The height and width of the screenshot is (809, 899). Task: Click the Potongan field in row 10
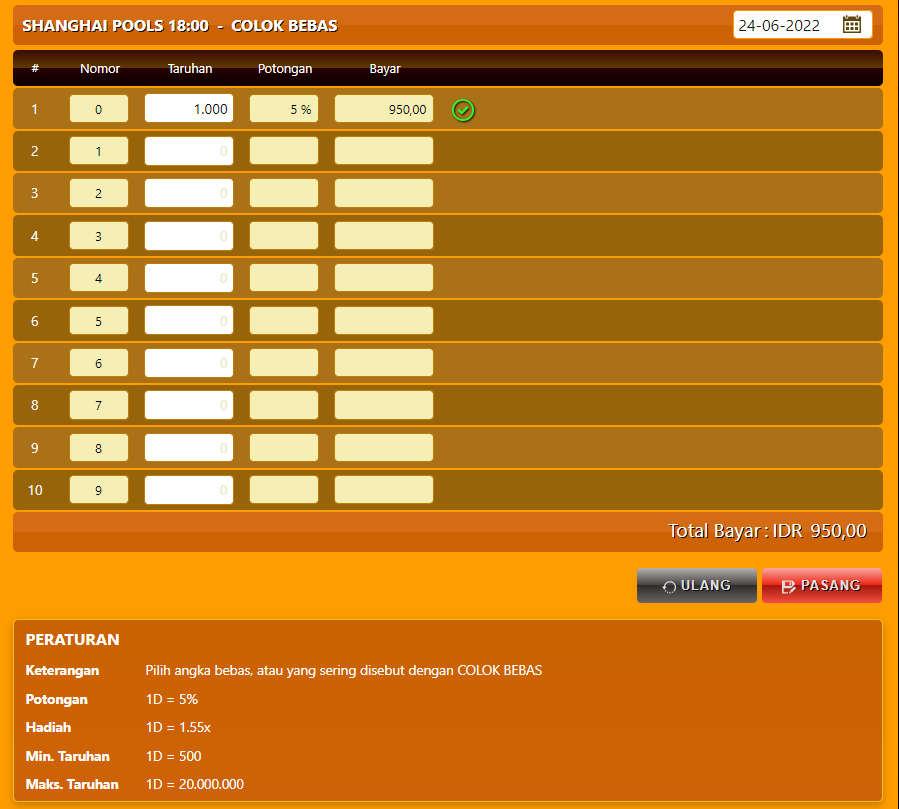click(x=284, y=490)
